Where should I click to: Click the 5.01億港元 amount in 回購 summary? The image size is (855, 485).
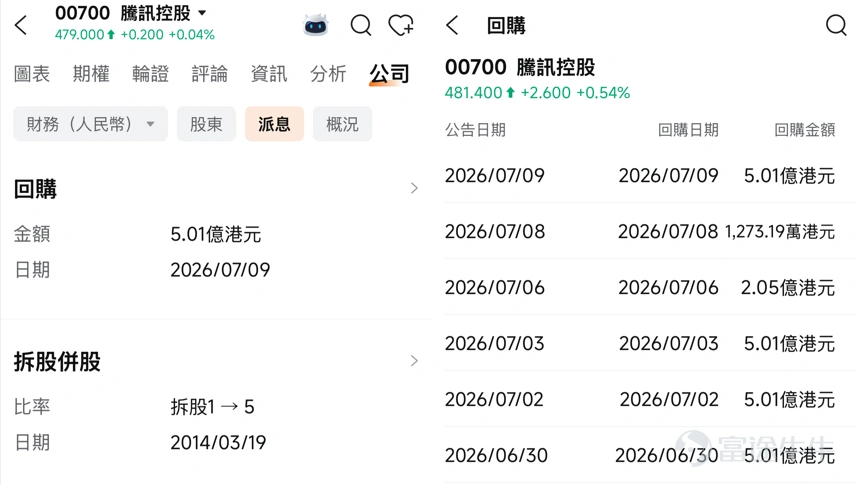216,235
